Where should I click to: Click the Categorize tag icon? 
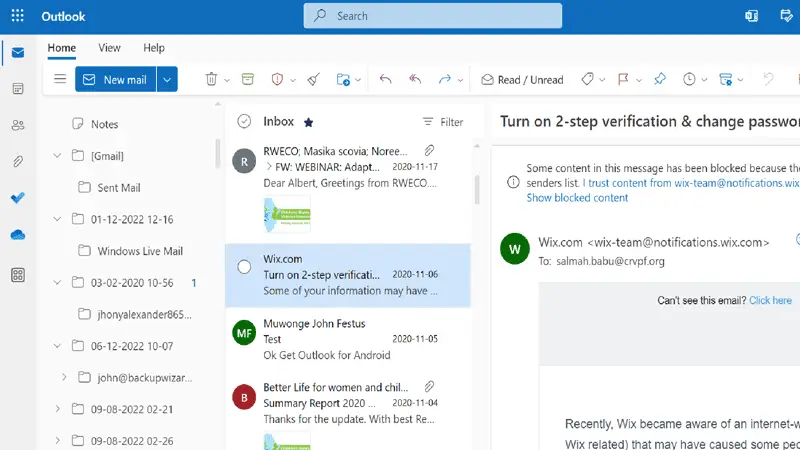click(x=587, y=79)
